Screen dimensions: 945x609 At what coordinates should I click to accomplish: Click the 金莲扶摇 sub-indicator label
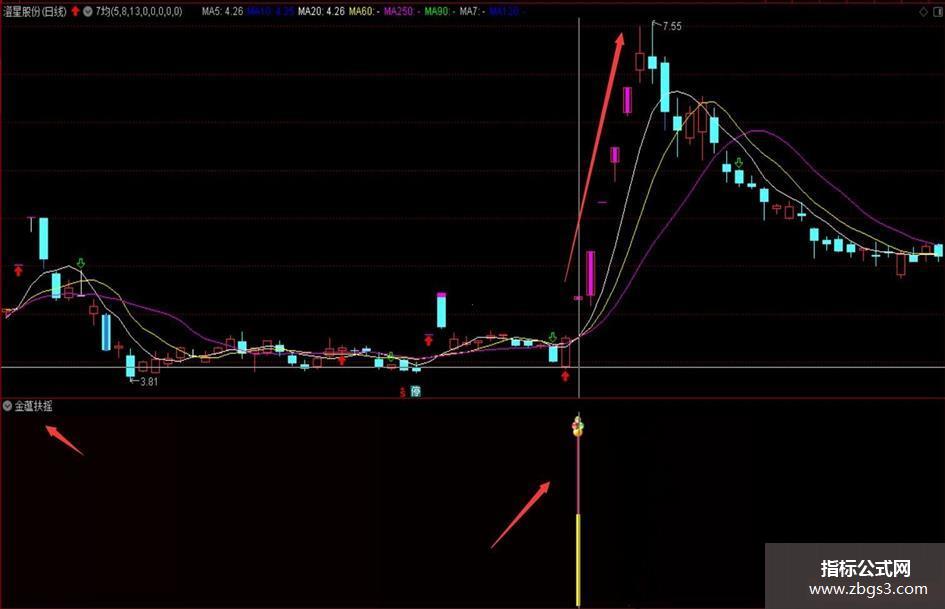[34, 406]
